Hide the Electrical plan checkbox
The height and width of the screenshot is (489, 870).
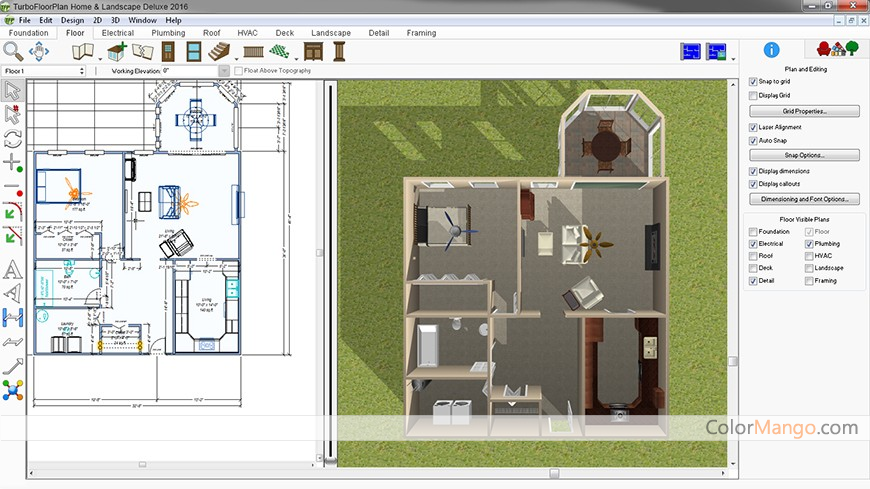[x=753, y=244]
